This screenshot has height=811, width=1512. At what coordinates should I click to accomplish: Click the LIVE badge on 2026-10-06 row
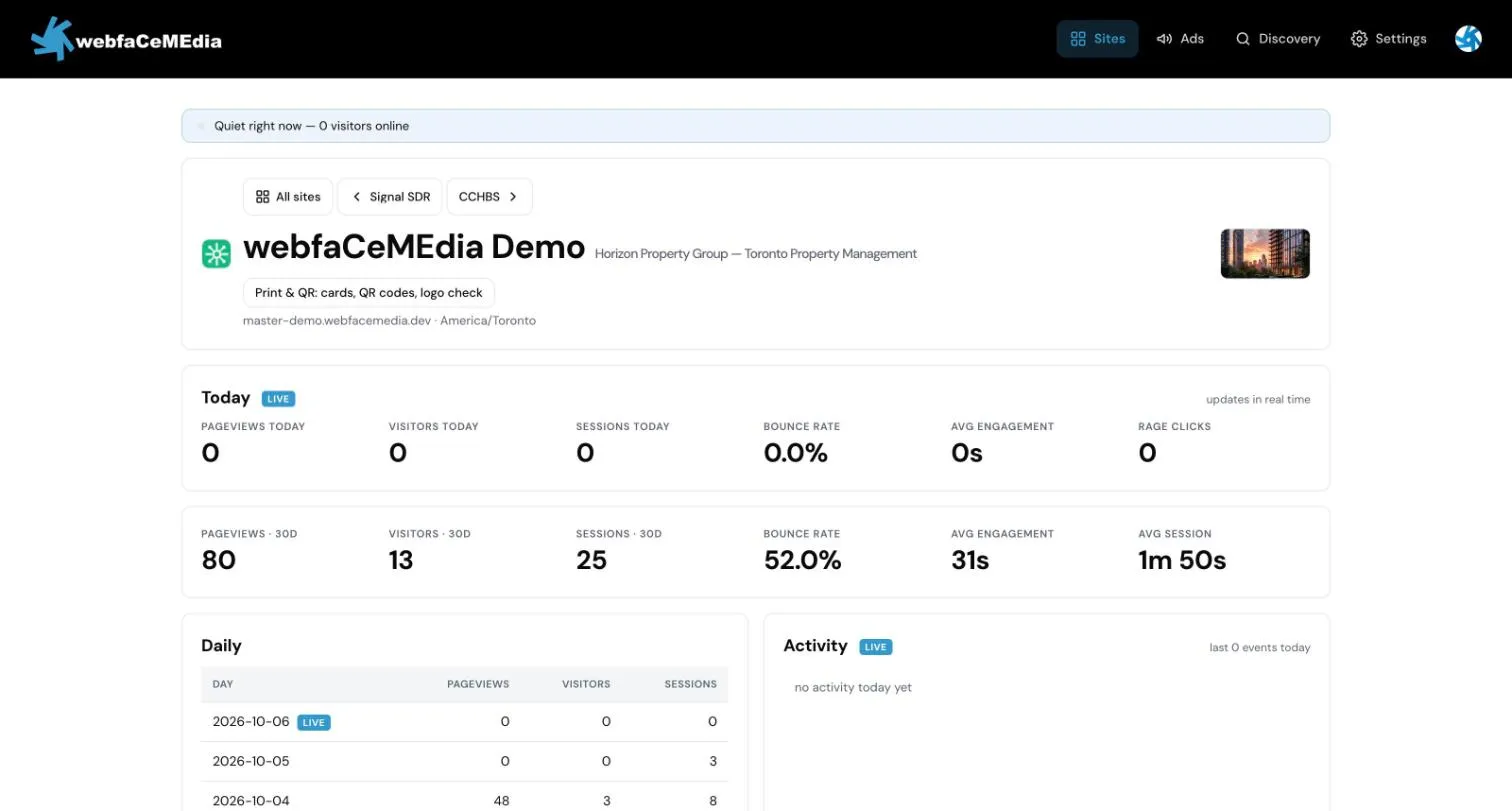pyautogui.click(x=314, y=722)
